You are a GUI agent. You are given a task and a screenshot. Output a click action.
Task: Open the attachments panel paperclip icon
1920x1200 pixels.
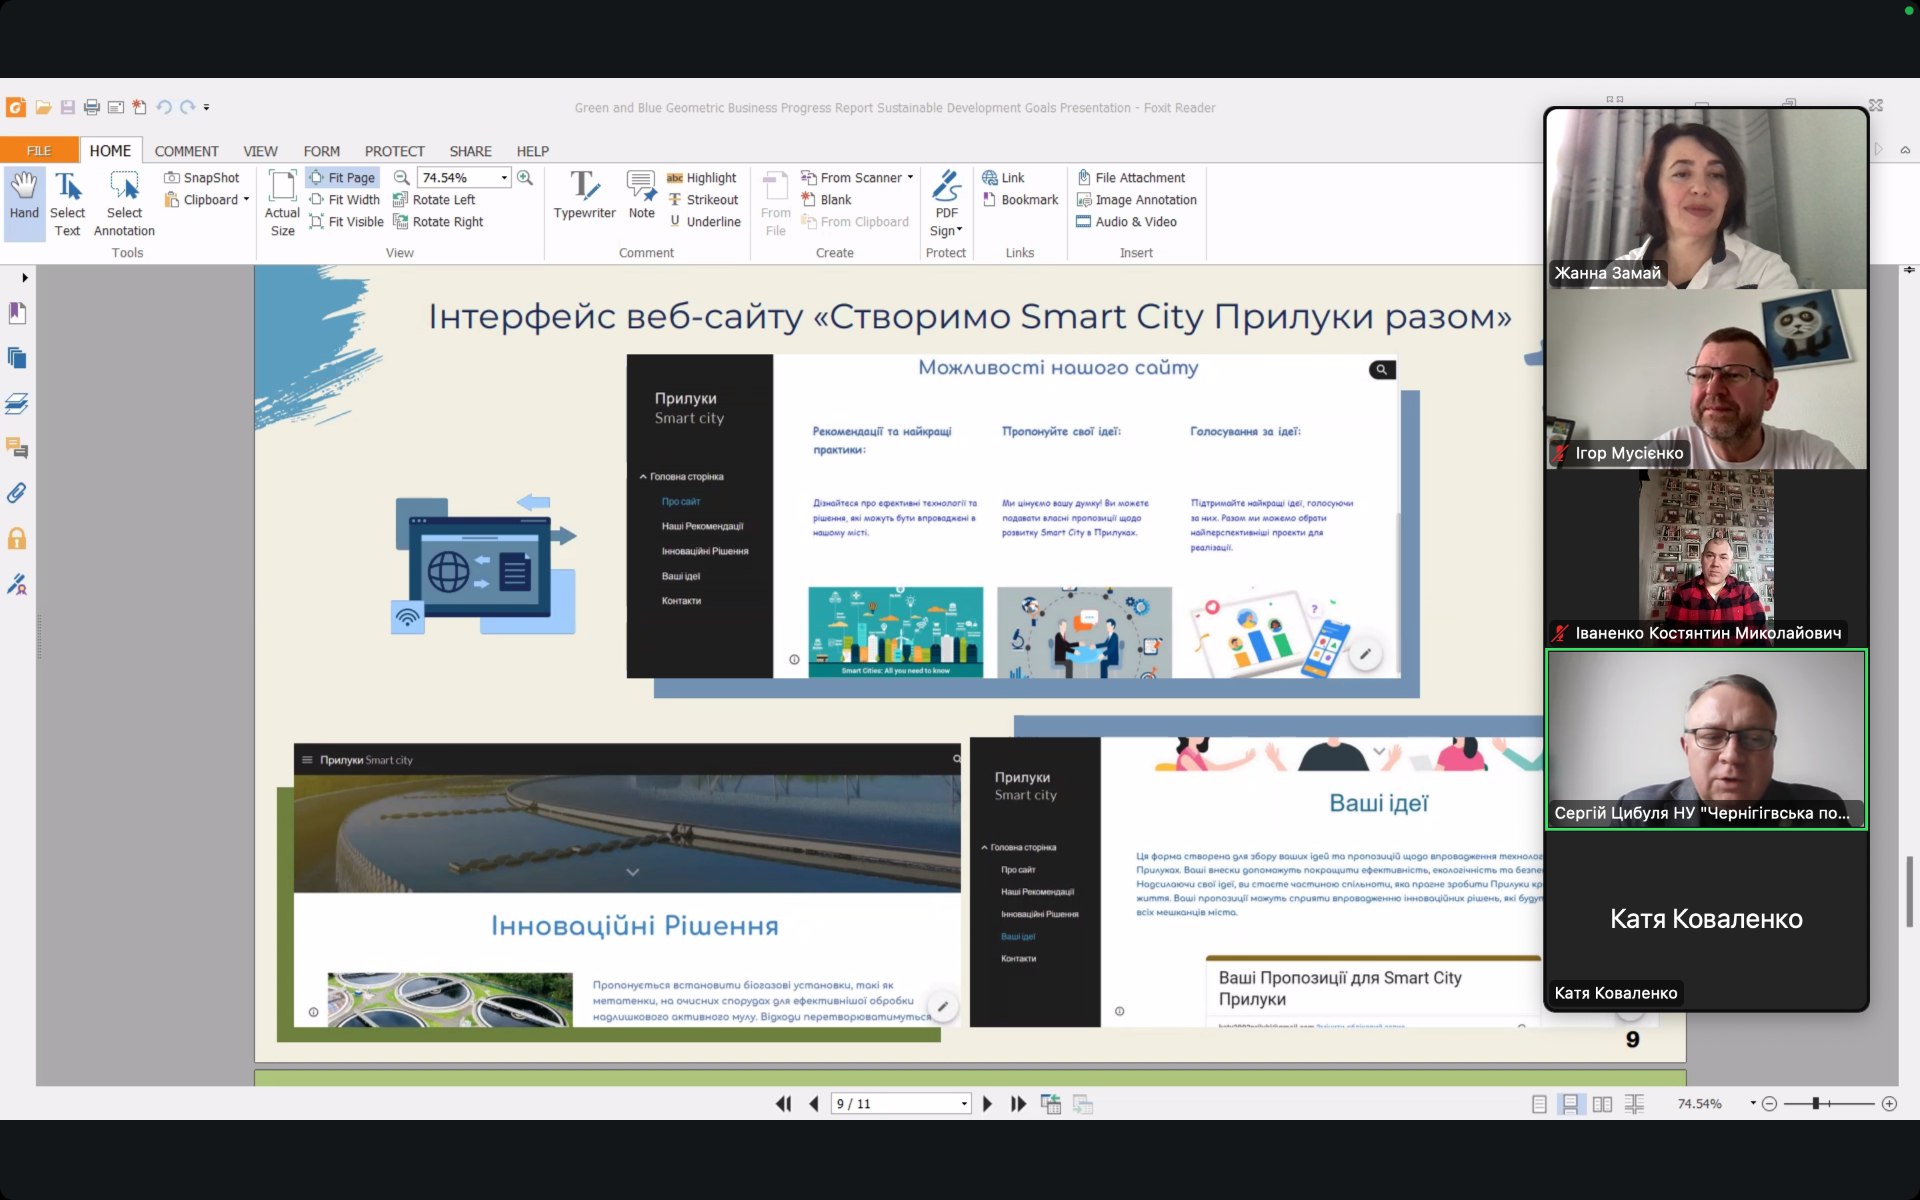[x=17, y=493]
